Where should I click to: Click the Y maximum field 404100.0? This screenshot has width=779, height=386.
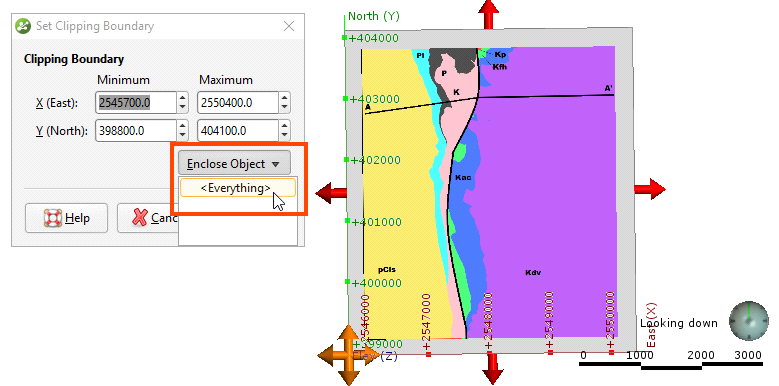(x=237, y=131)
